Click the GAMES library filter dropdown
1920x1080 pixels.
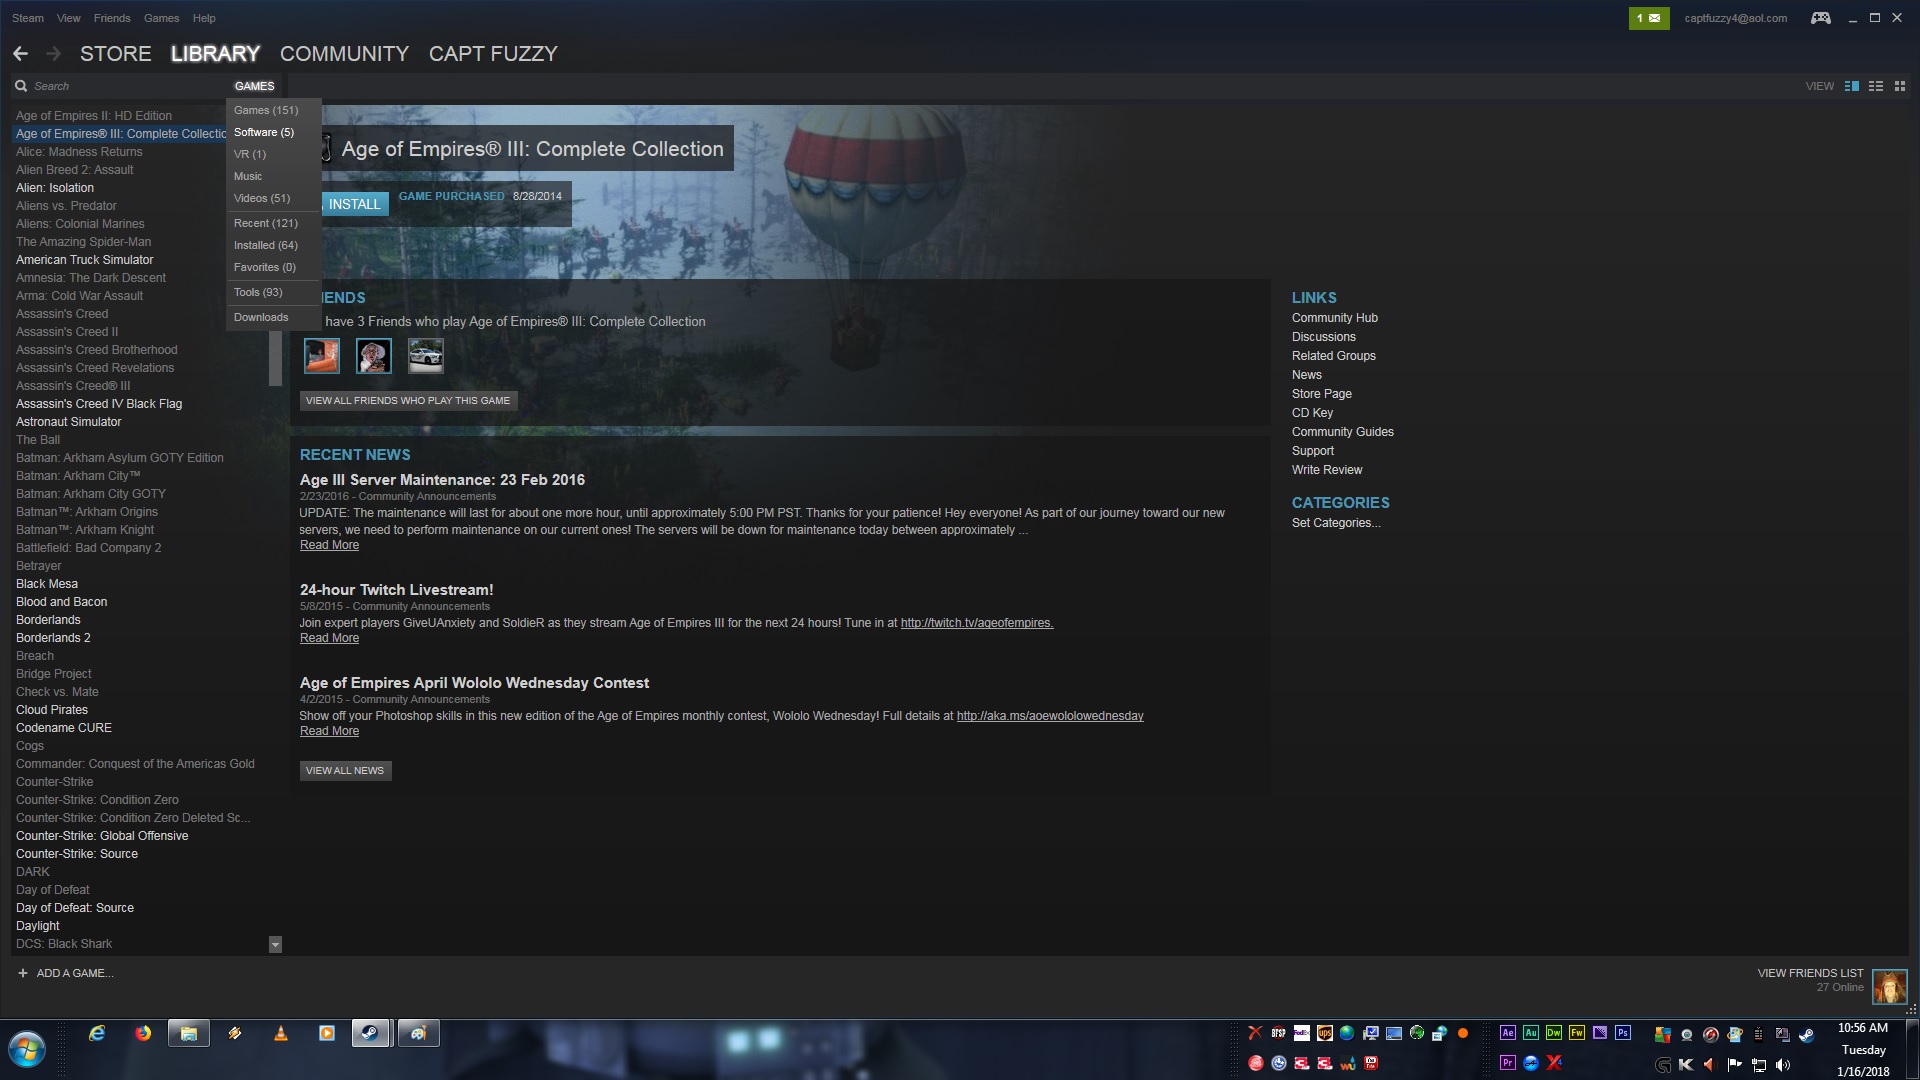(x=254, y=86)
